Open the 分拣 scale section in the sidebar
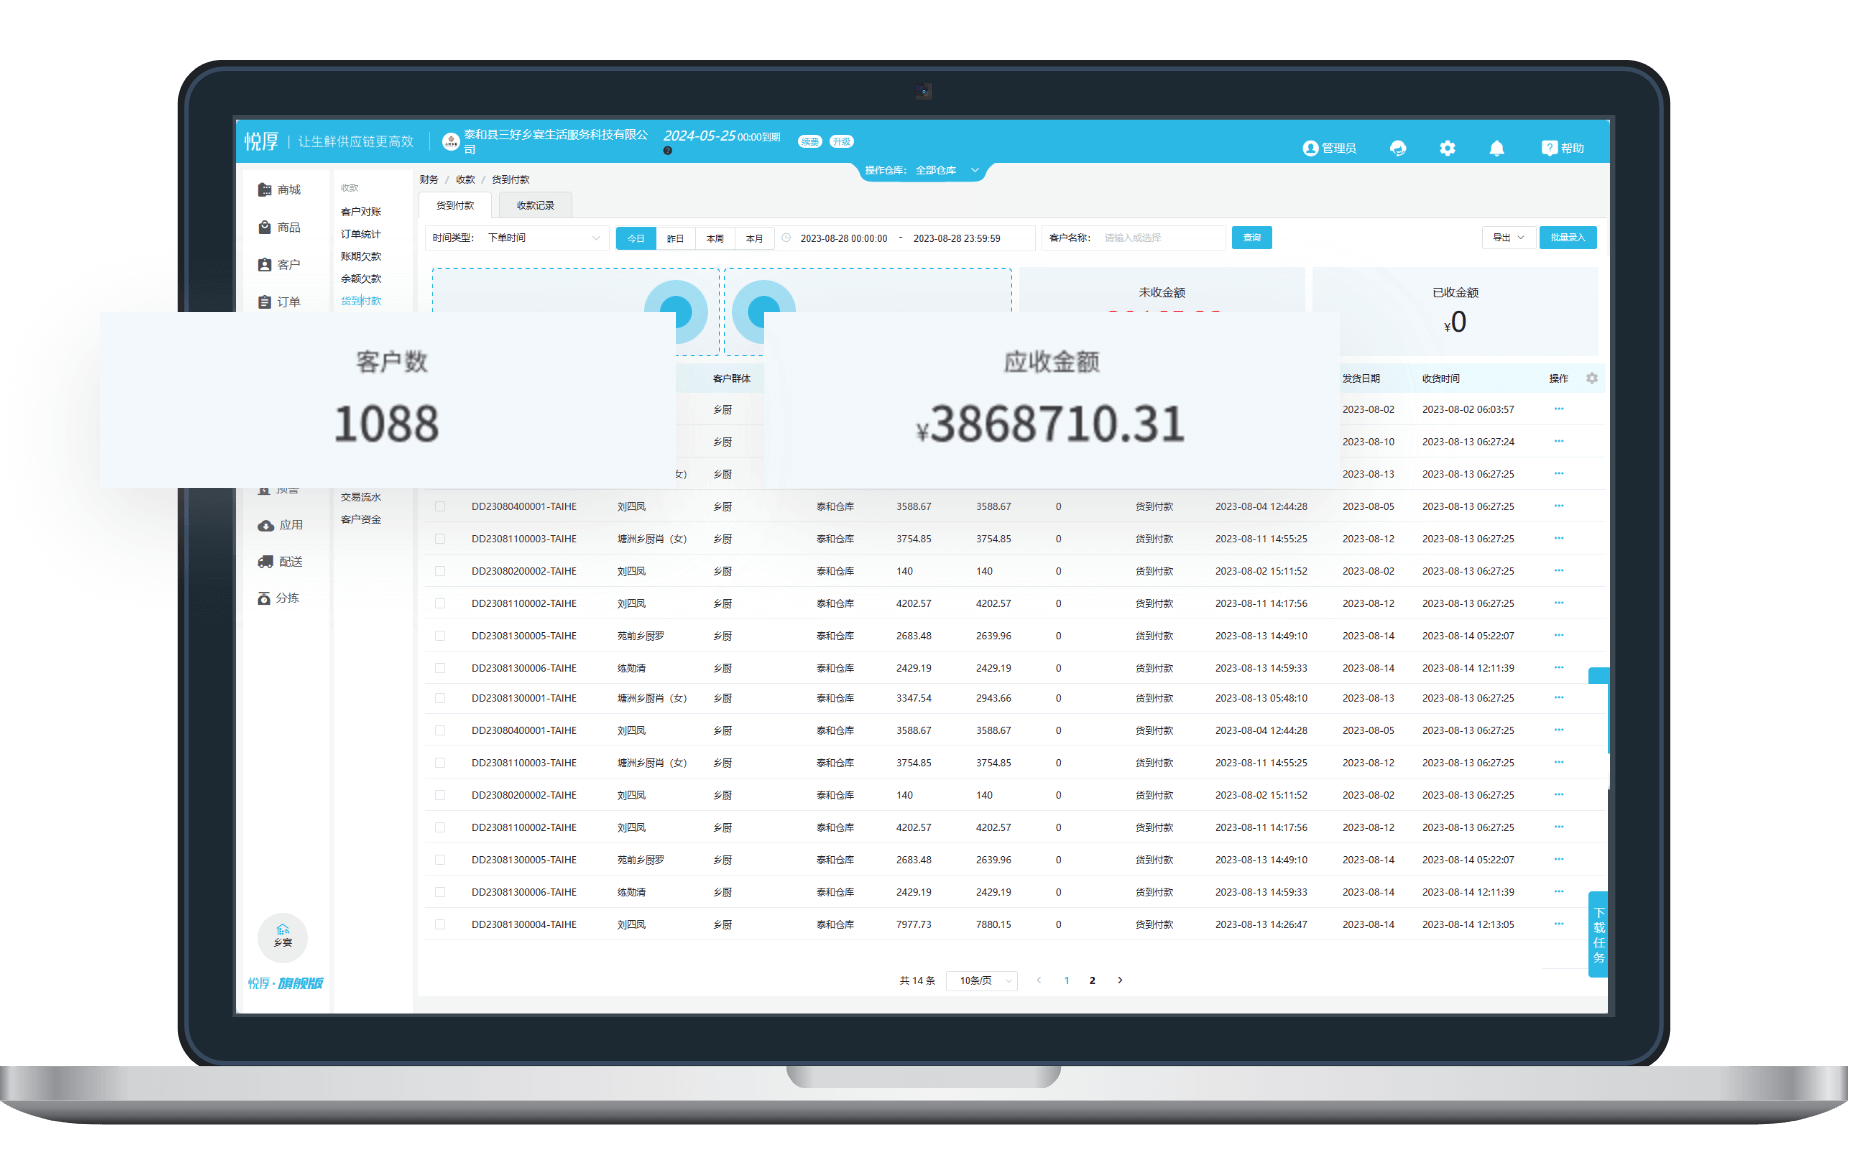 click(x=279, y=598)
